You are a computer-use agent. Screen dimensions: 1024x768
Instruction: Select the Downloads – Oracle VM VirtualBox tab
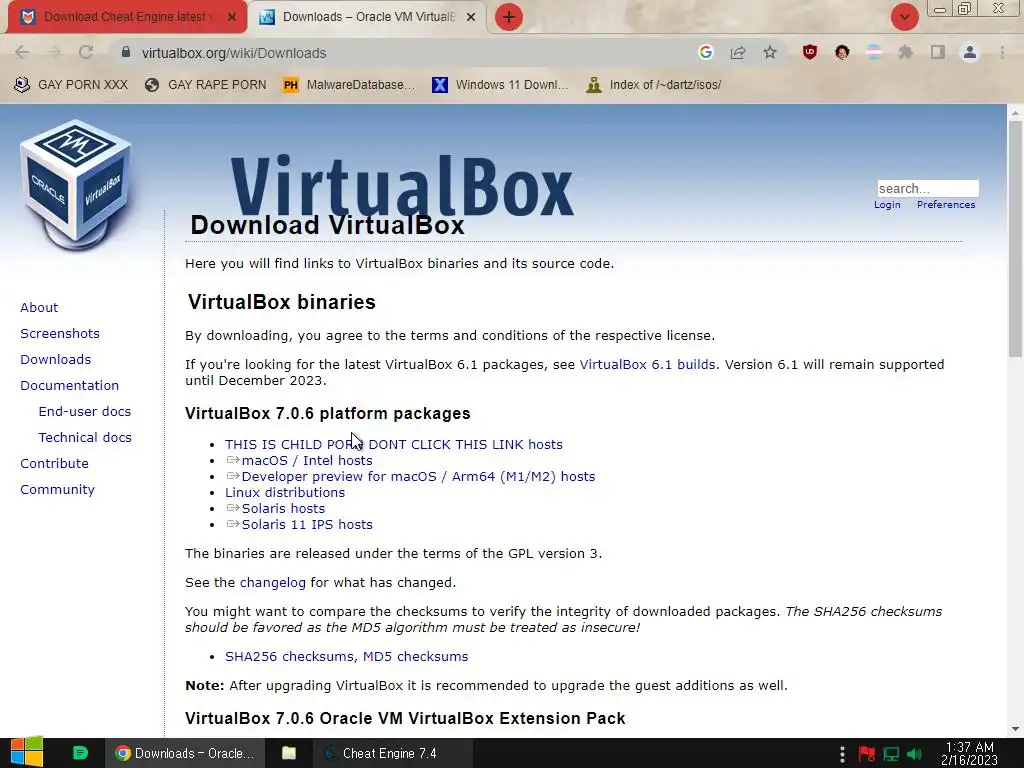pos(367,17)
